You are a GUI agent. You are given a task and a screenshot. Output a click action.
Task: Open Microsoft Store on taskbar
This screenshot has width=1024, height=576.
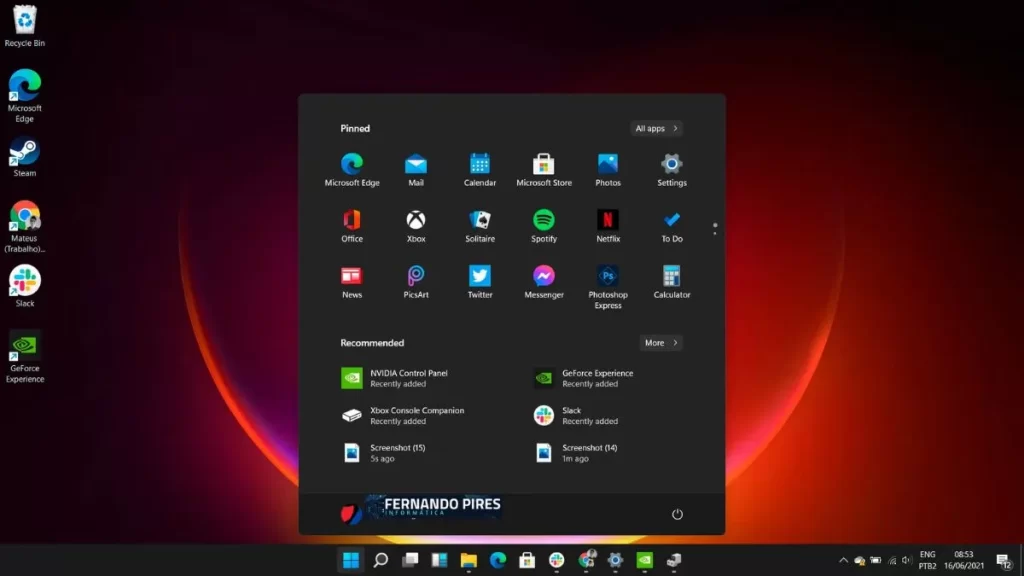click(527, 560)
